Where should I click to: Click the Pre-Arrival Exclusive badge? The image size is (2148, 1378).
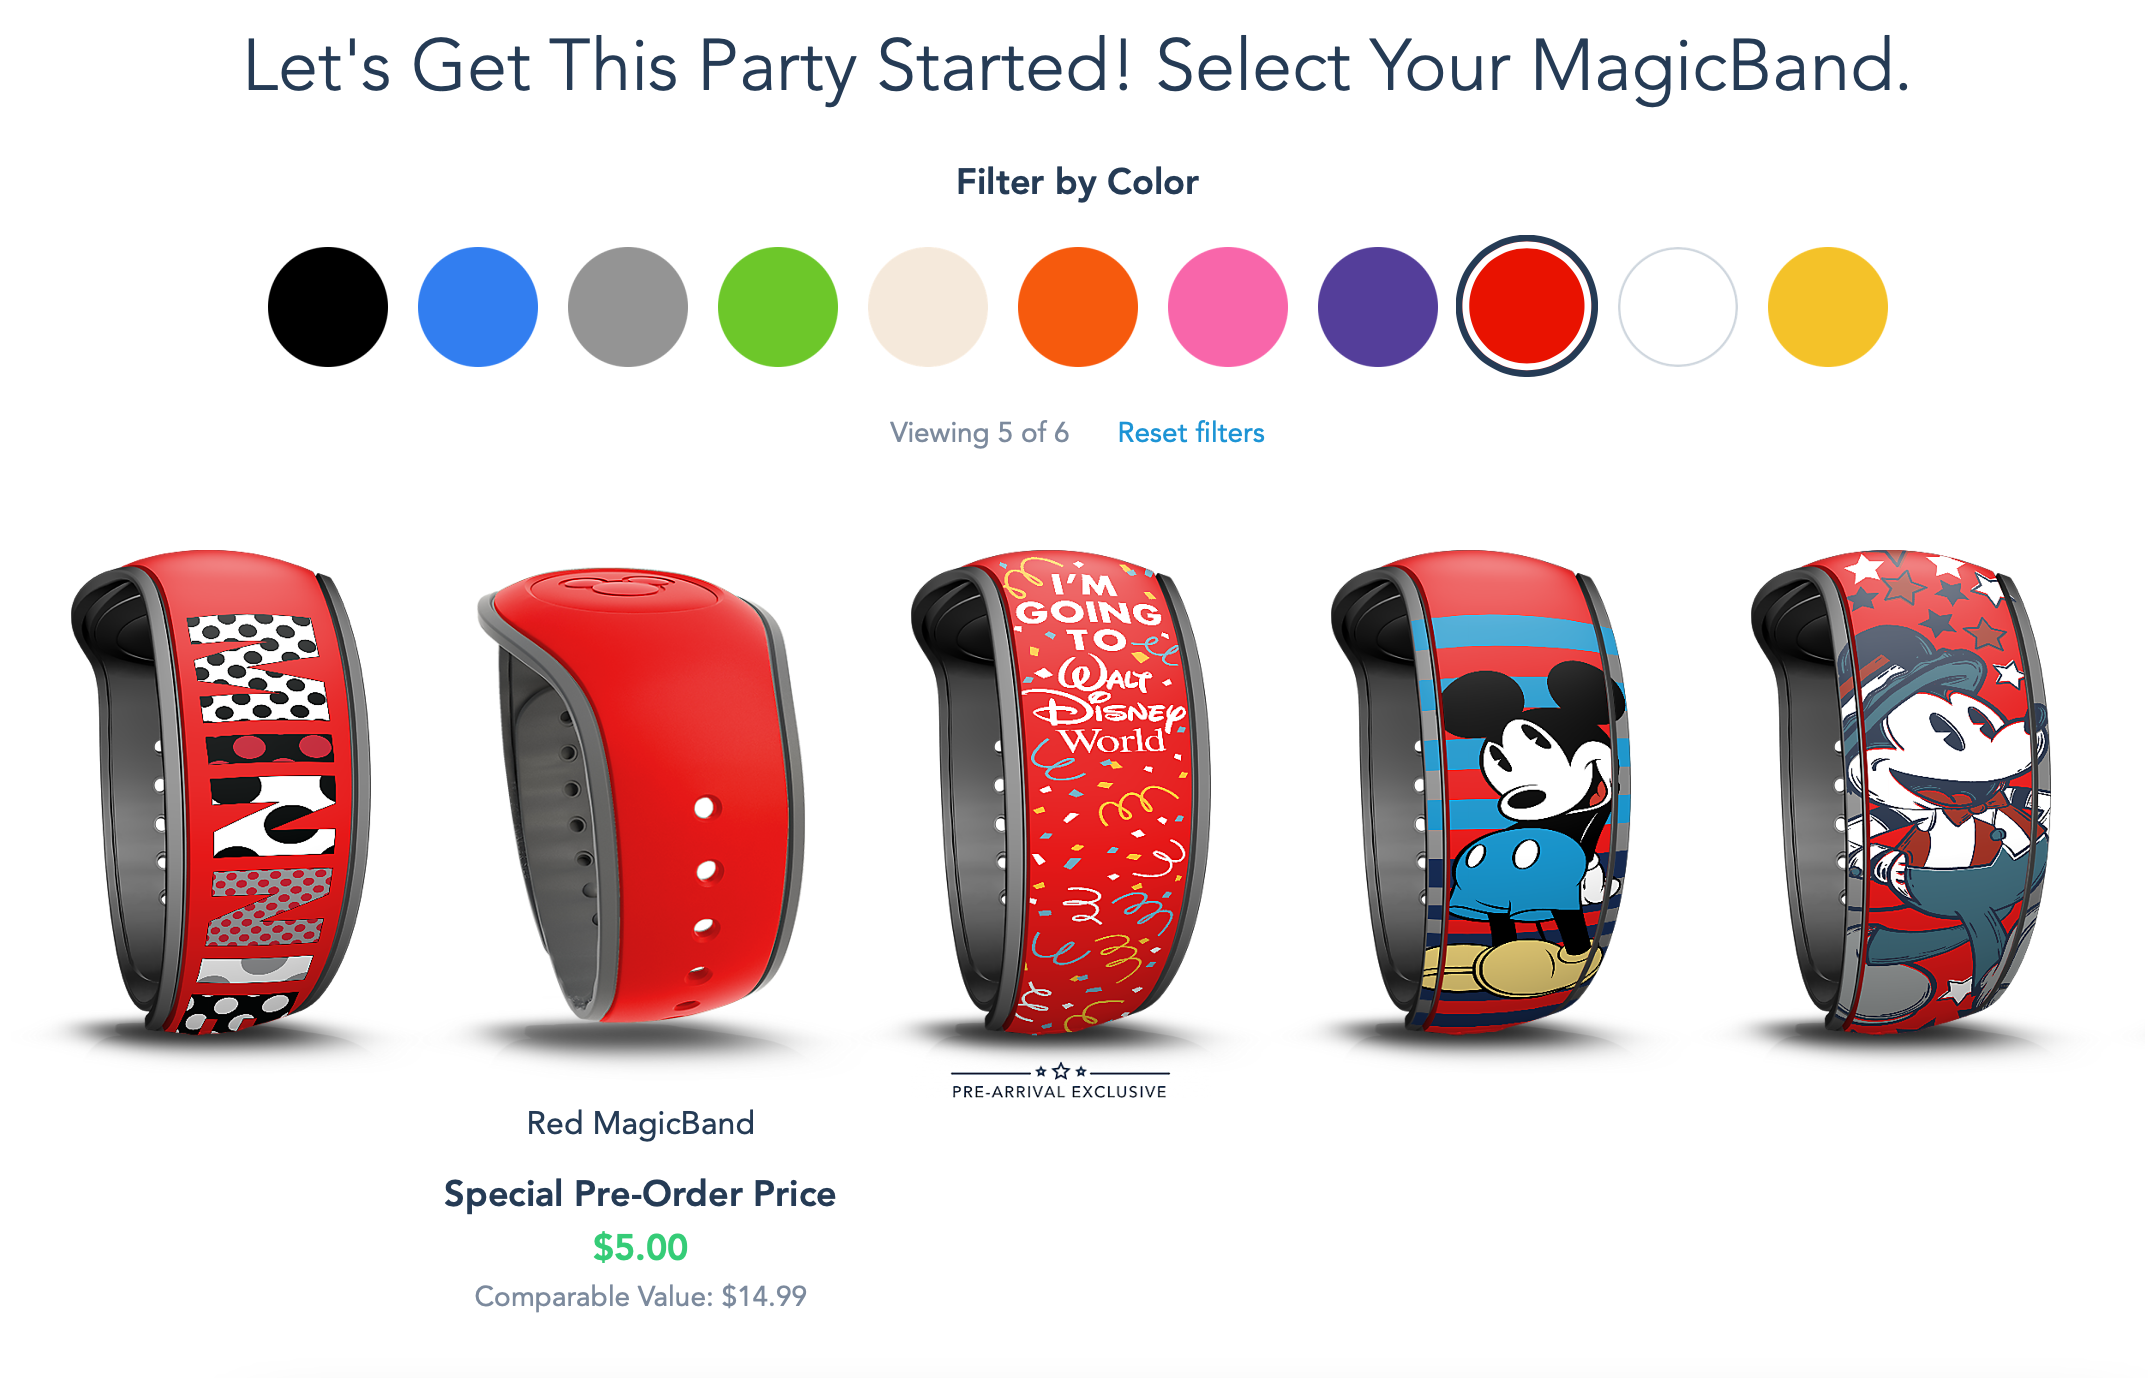pos(1060,1083)
